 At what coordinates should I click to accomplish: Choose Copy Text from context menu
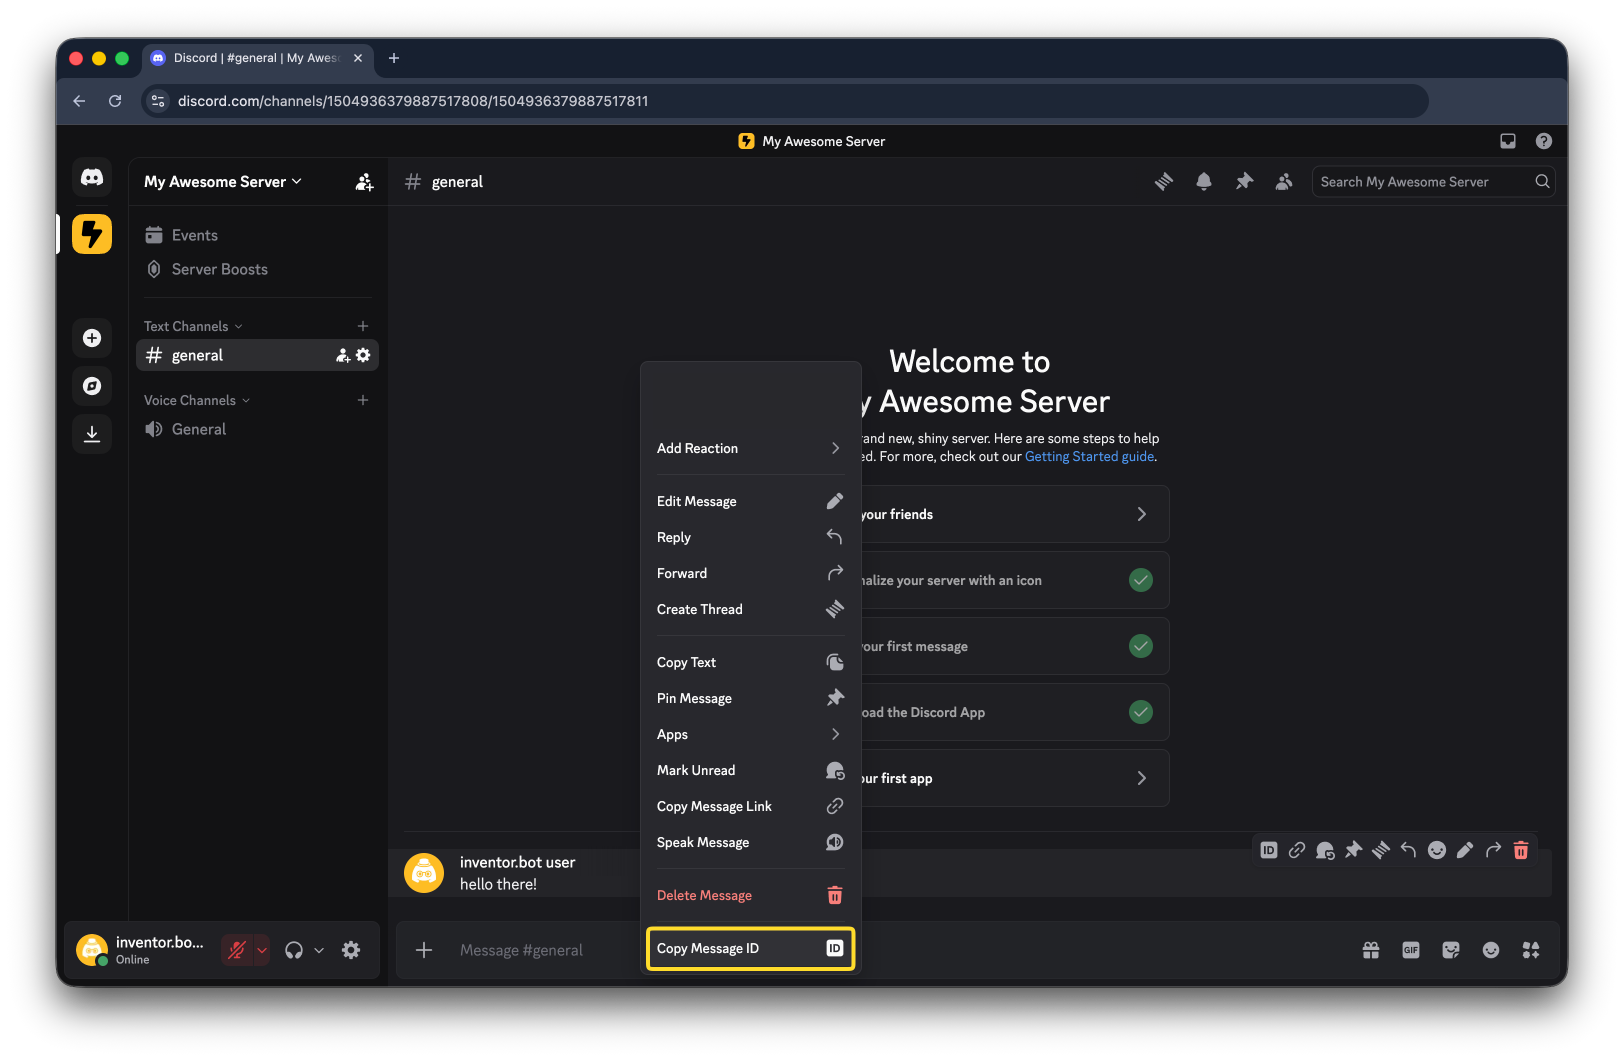[x=750, y=662]
